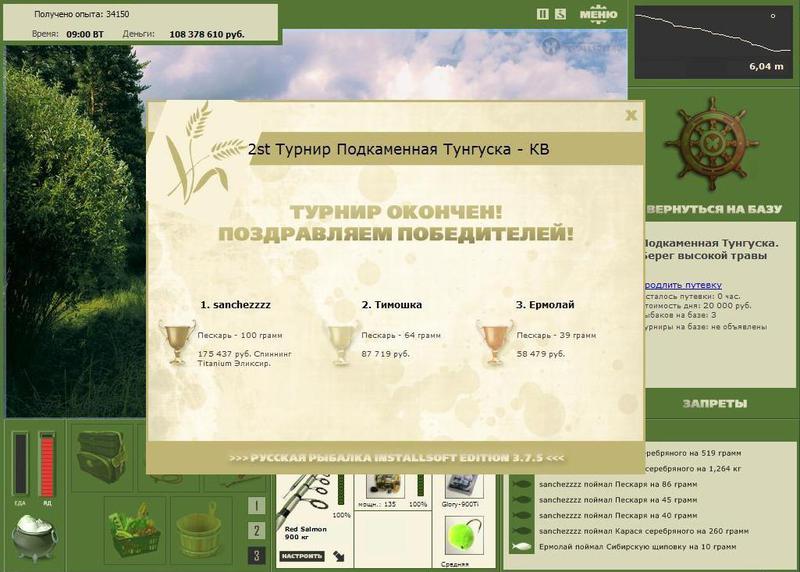Click the green boilie bait hook
Viewport: 800px width, 572px height.
[464, 535]
